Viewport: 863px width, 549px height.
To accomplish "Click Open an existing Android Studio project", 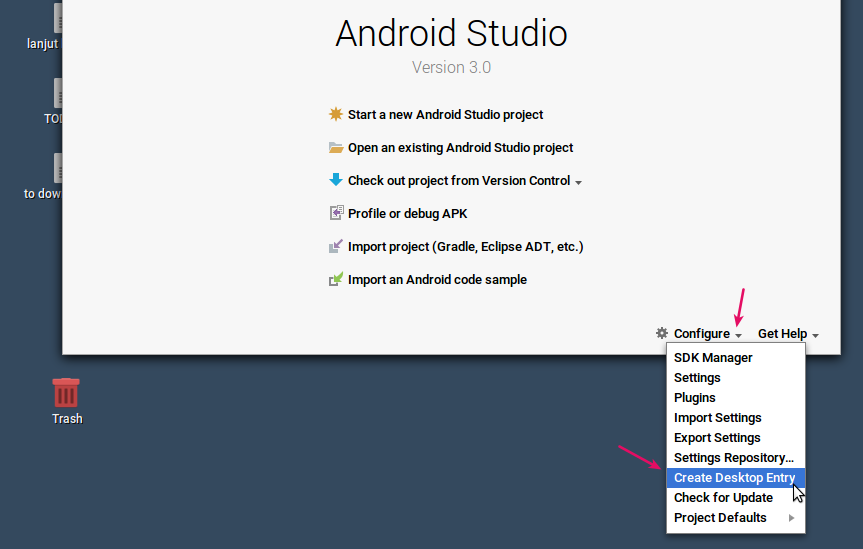I will 460,148.
